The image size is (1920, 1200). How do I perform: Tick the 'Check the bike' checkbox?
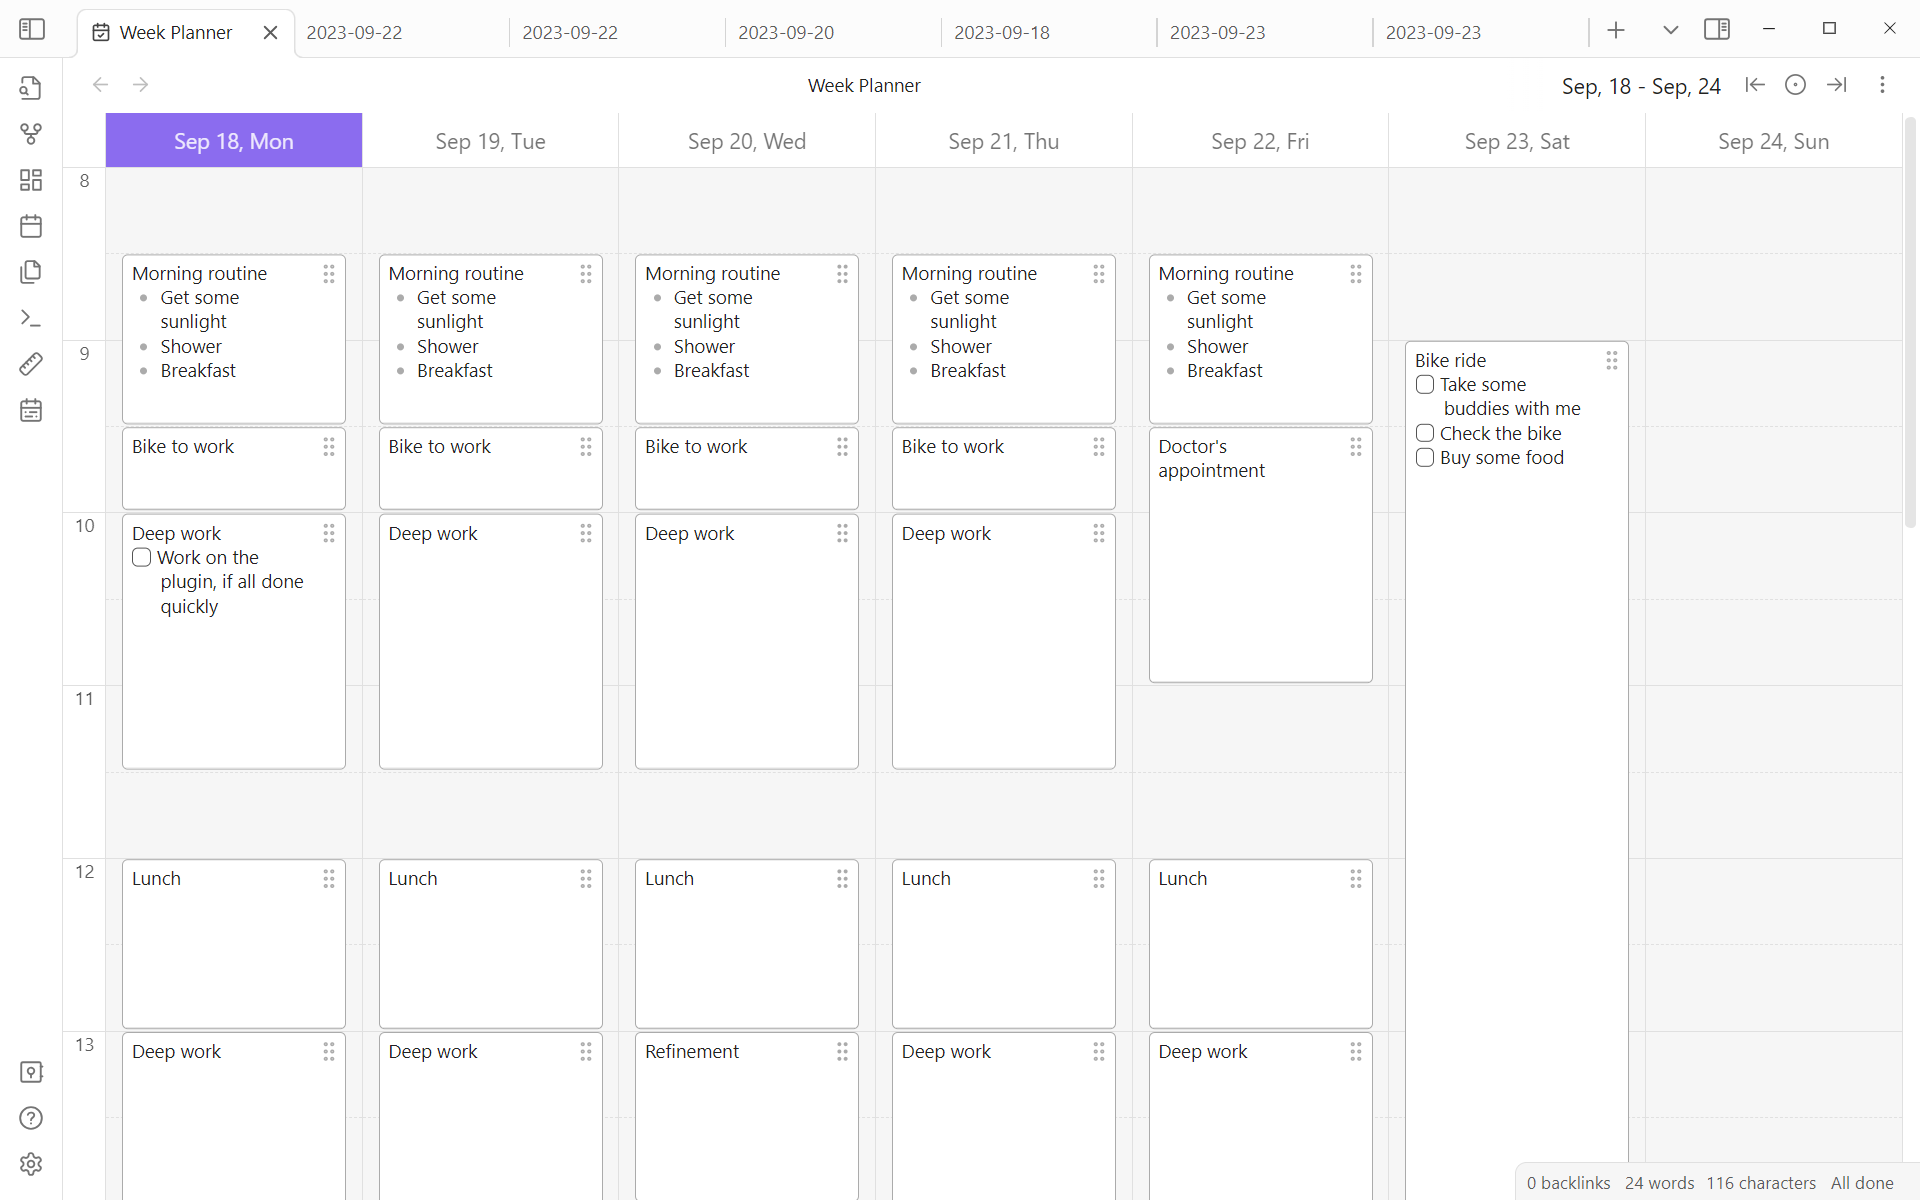click(1425, 433)
